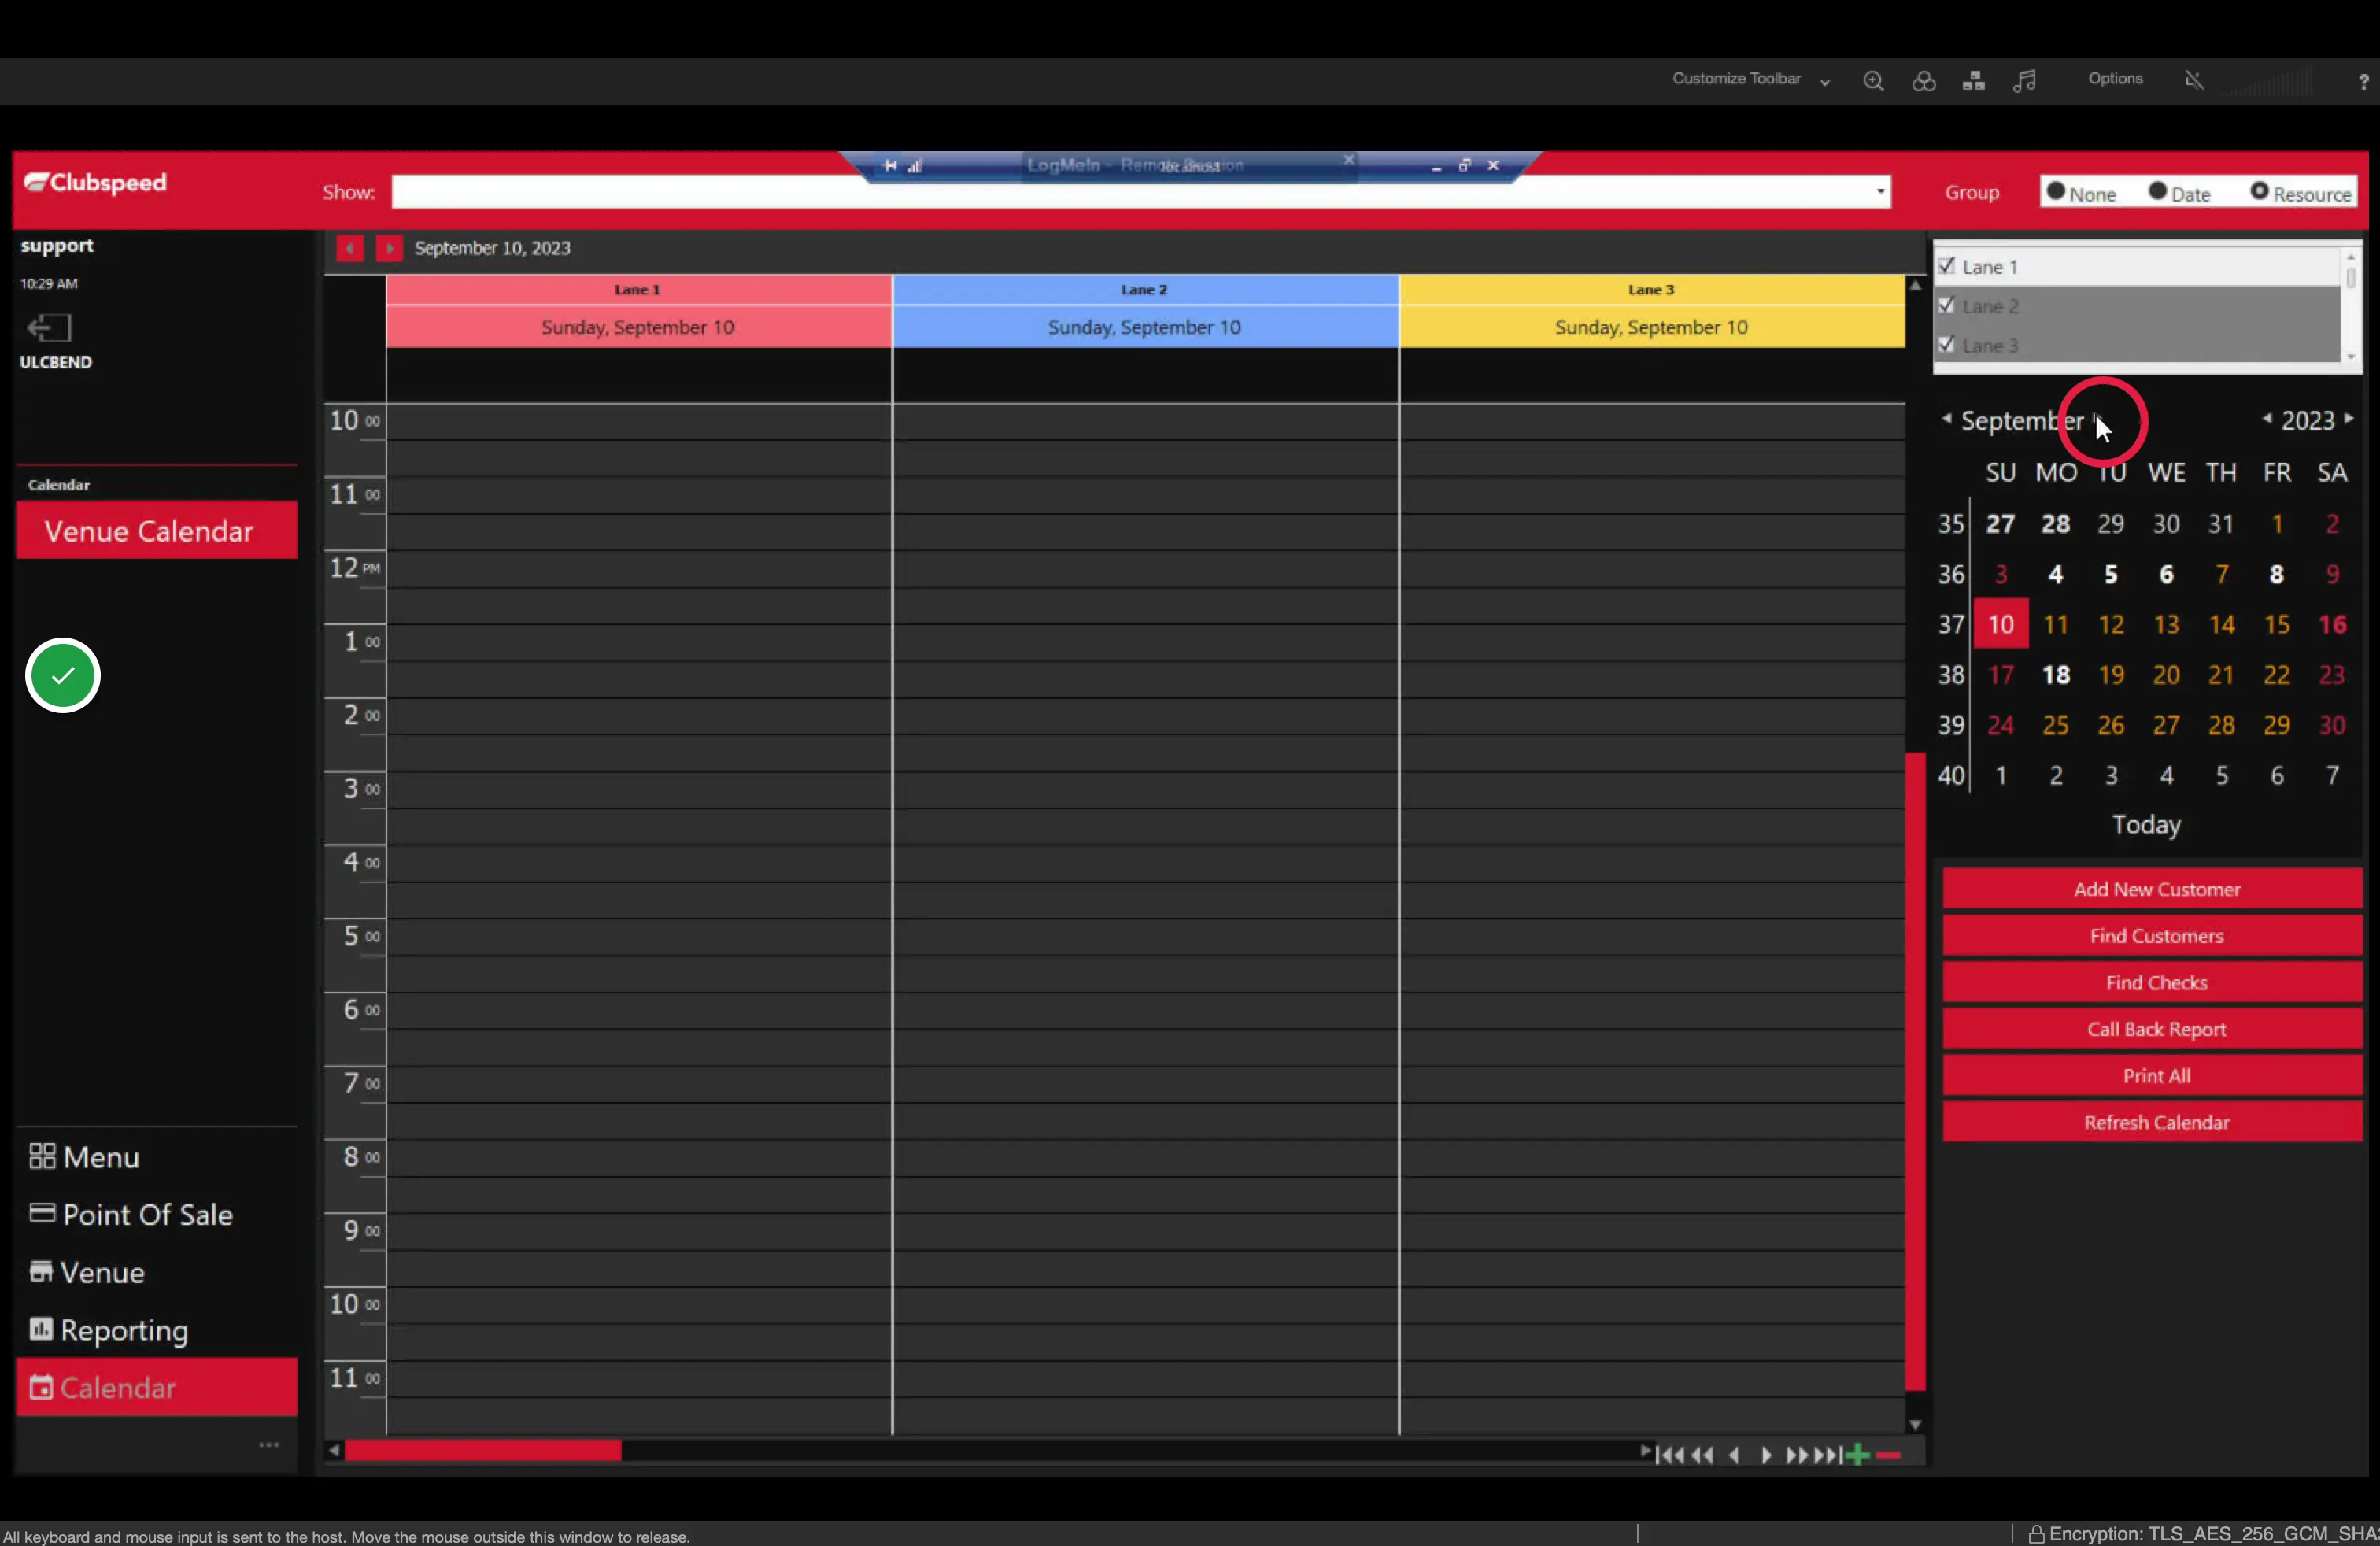Click the Add New Customer button
Screen dimensions: 2380x1546
tap(2152, 889)
